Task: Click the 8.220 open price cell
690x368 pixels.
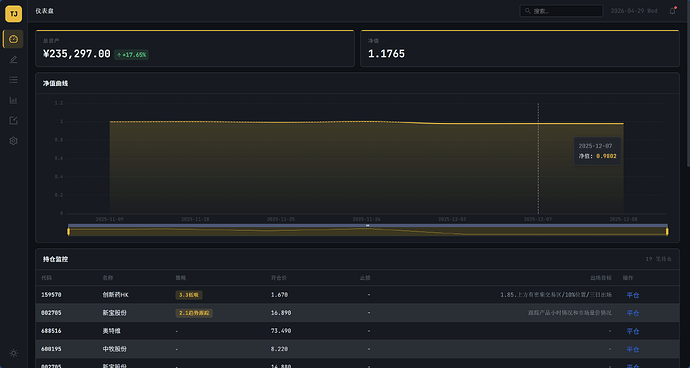Action: (x=279, y=349)
